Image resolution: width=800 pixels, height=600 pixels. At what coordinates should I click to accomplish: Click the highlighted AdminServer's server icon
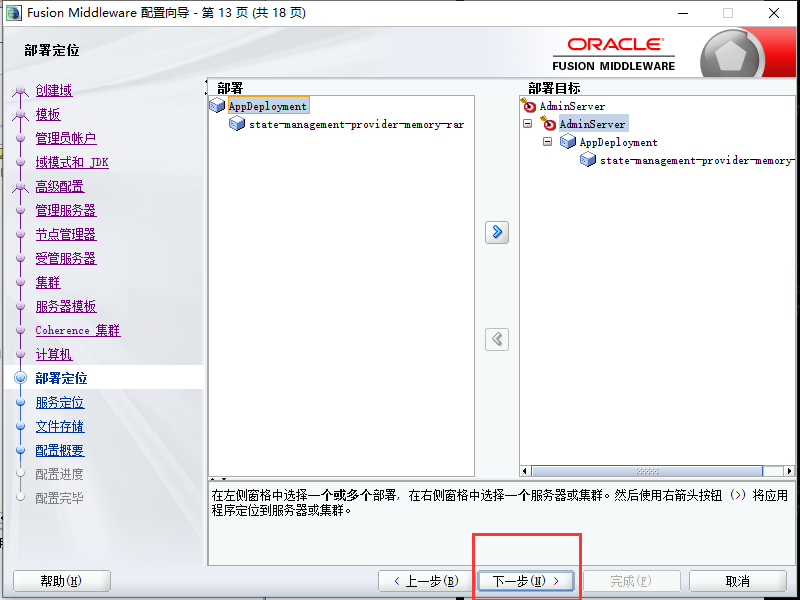548,123
